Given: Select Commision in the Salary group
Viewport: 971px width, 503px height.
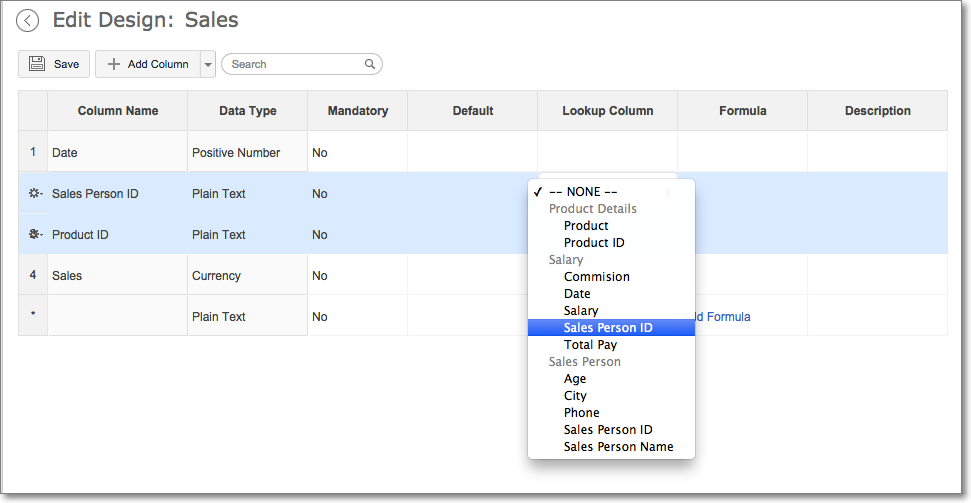Looking at the screenshot, I should click(x=596, y=277).
